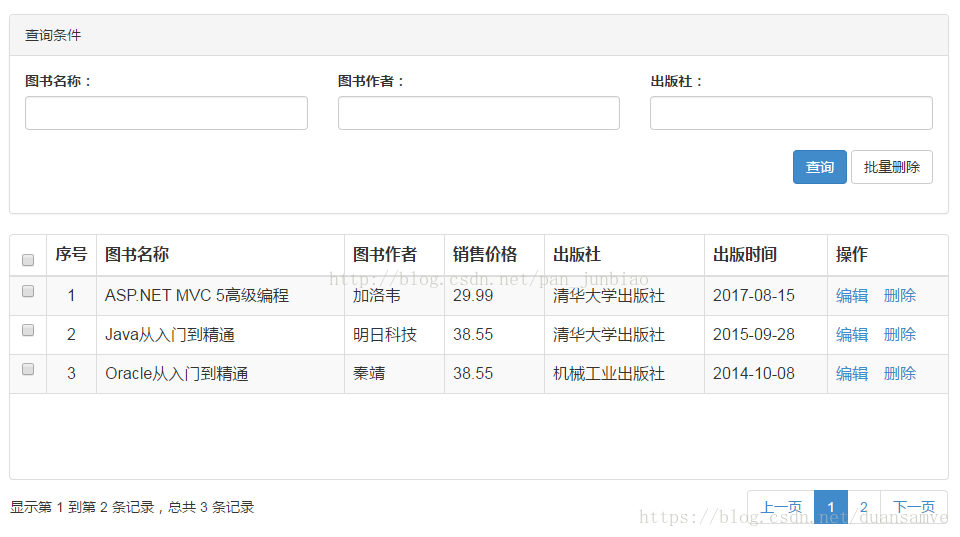Go to next page with 下一页

point(914,507)
